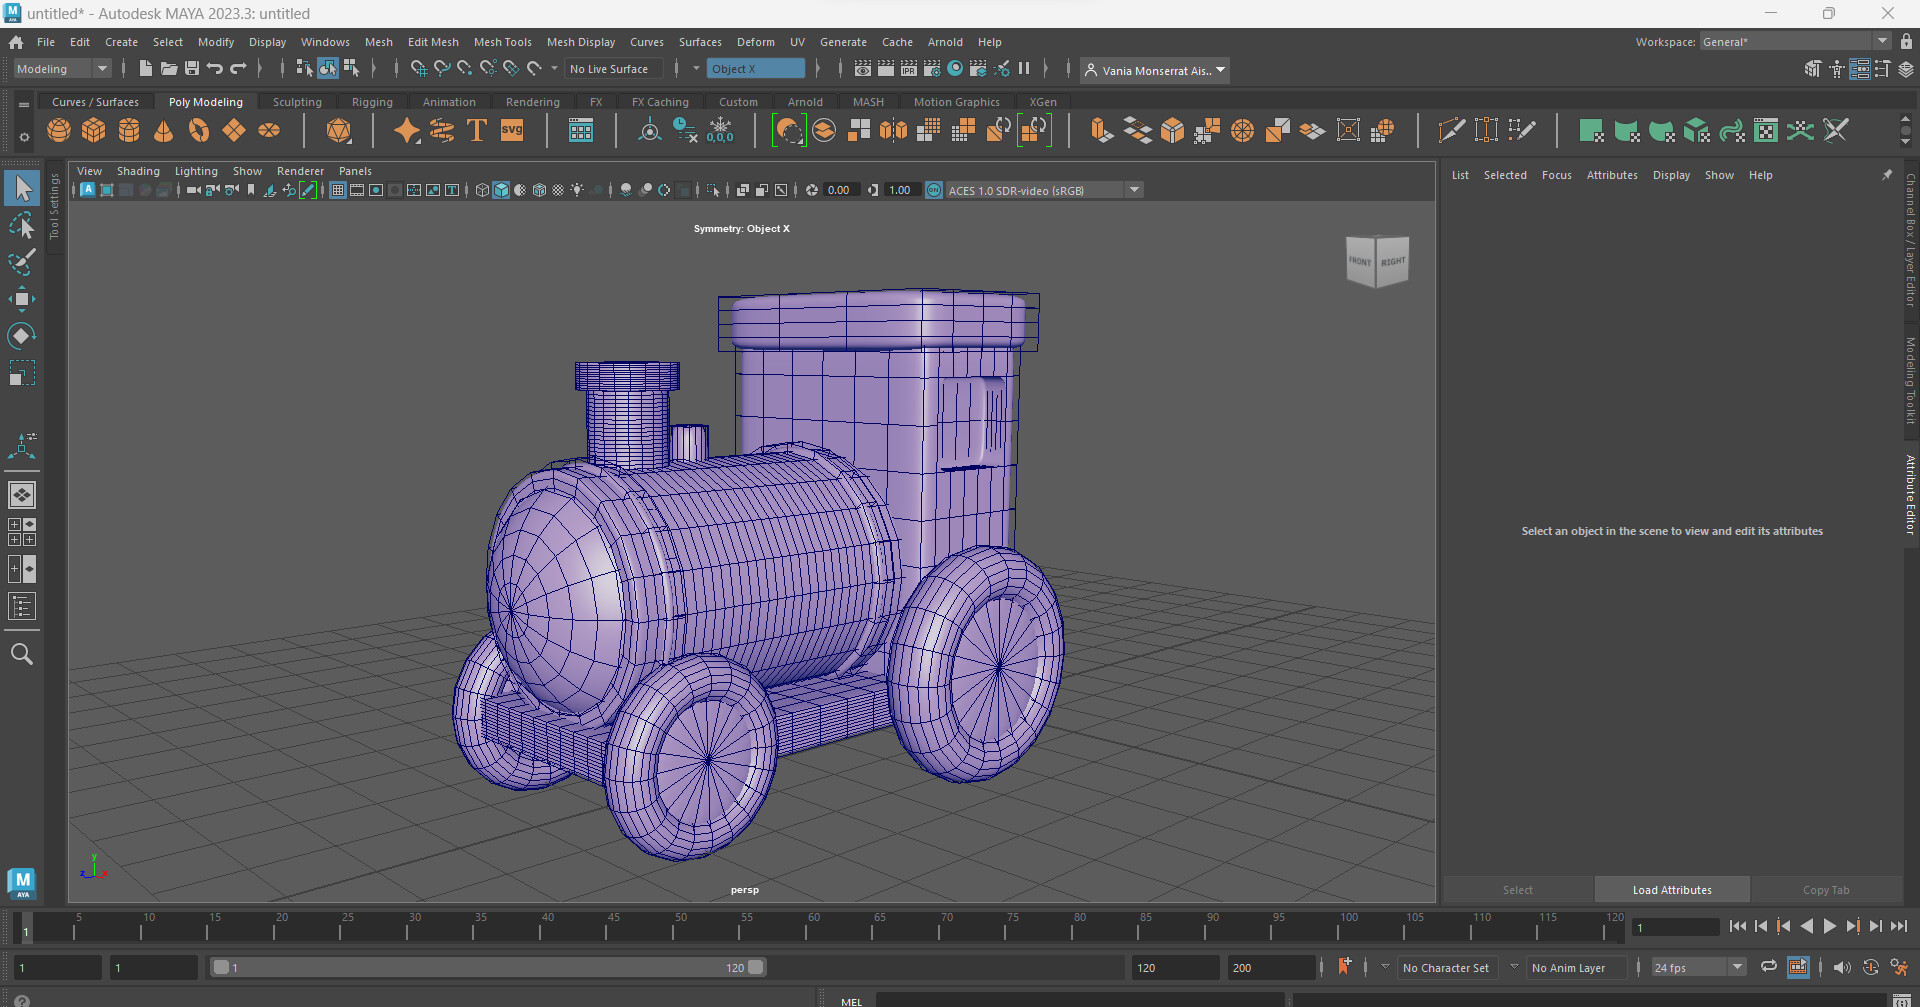Open the Mesh Display menu

point(581,41)
